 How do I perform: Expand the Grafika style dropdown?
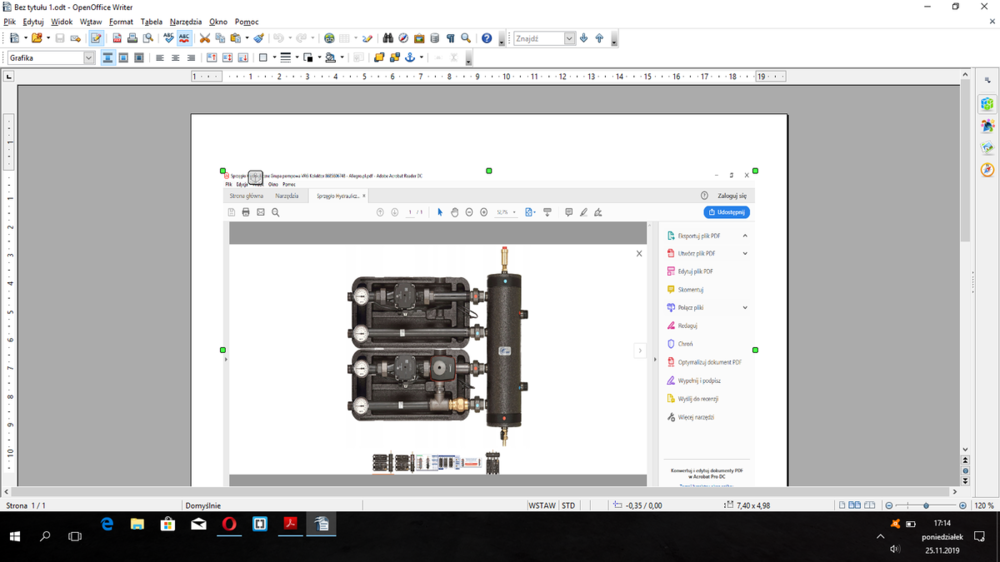[x=89, y=58]
